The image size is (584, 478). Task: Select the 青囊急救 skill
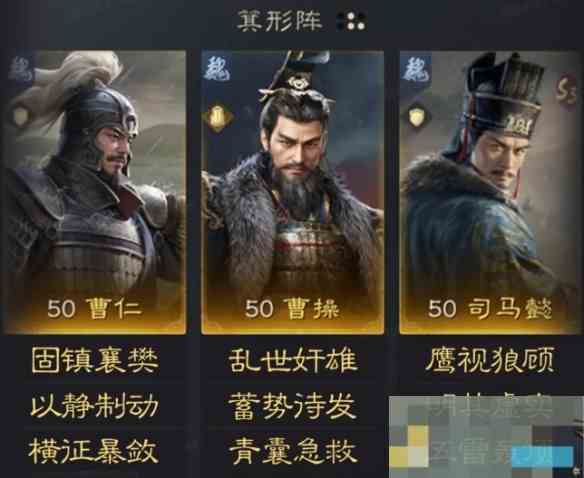point(293,452)
